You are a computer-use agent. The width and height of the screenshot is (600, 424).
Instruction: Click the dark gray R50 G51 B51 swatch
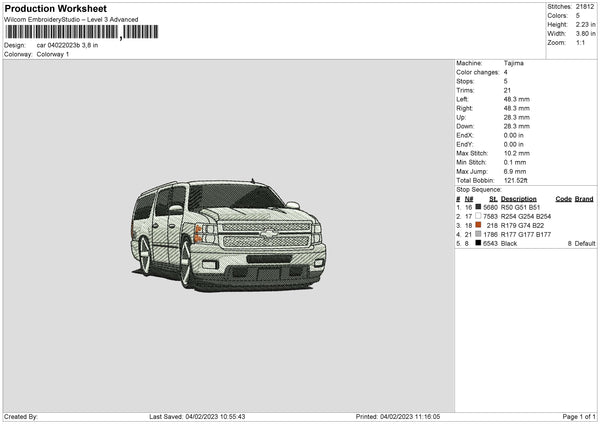point(479,207)
